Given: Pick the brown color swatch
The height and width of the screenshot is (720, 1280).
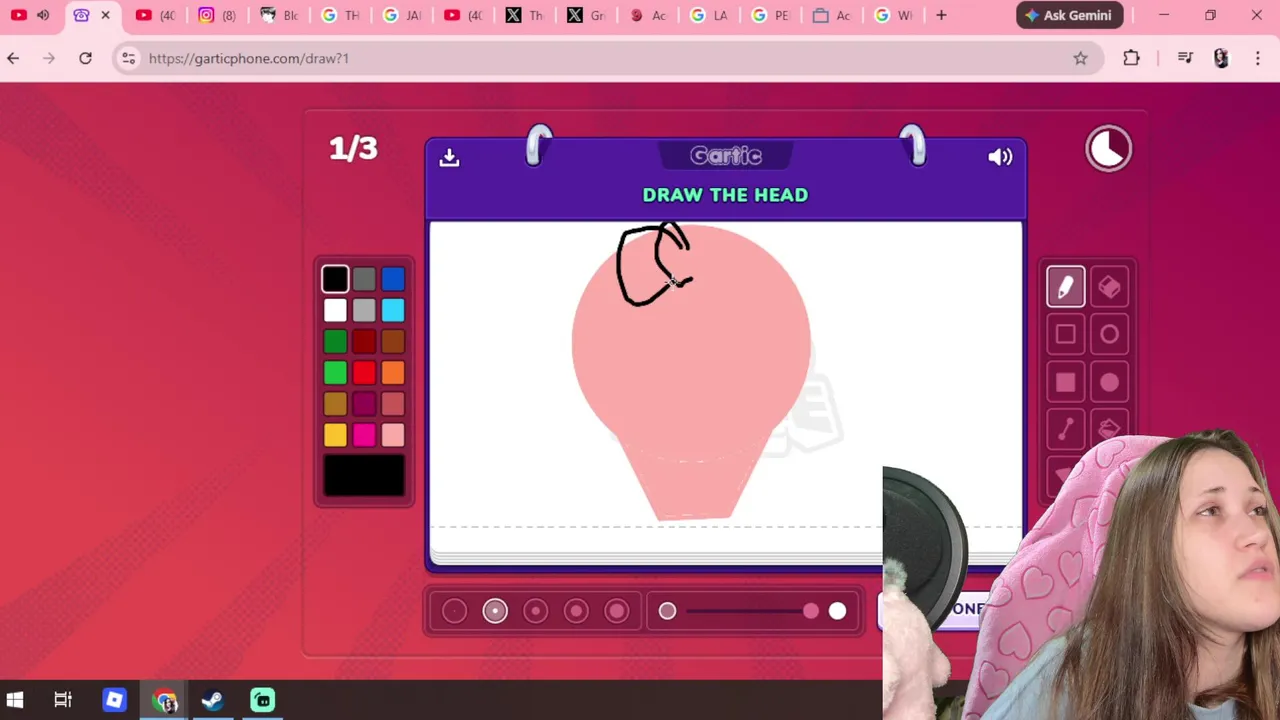Looking at the screenshot, I should click(393, 341).
